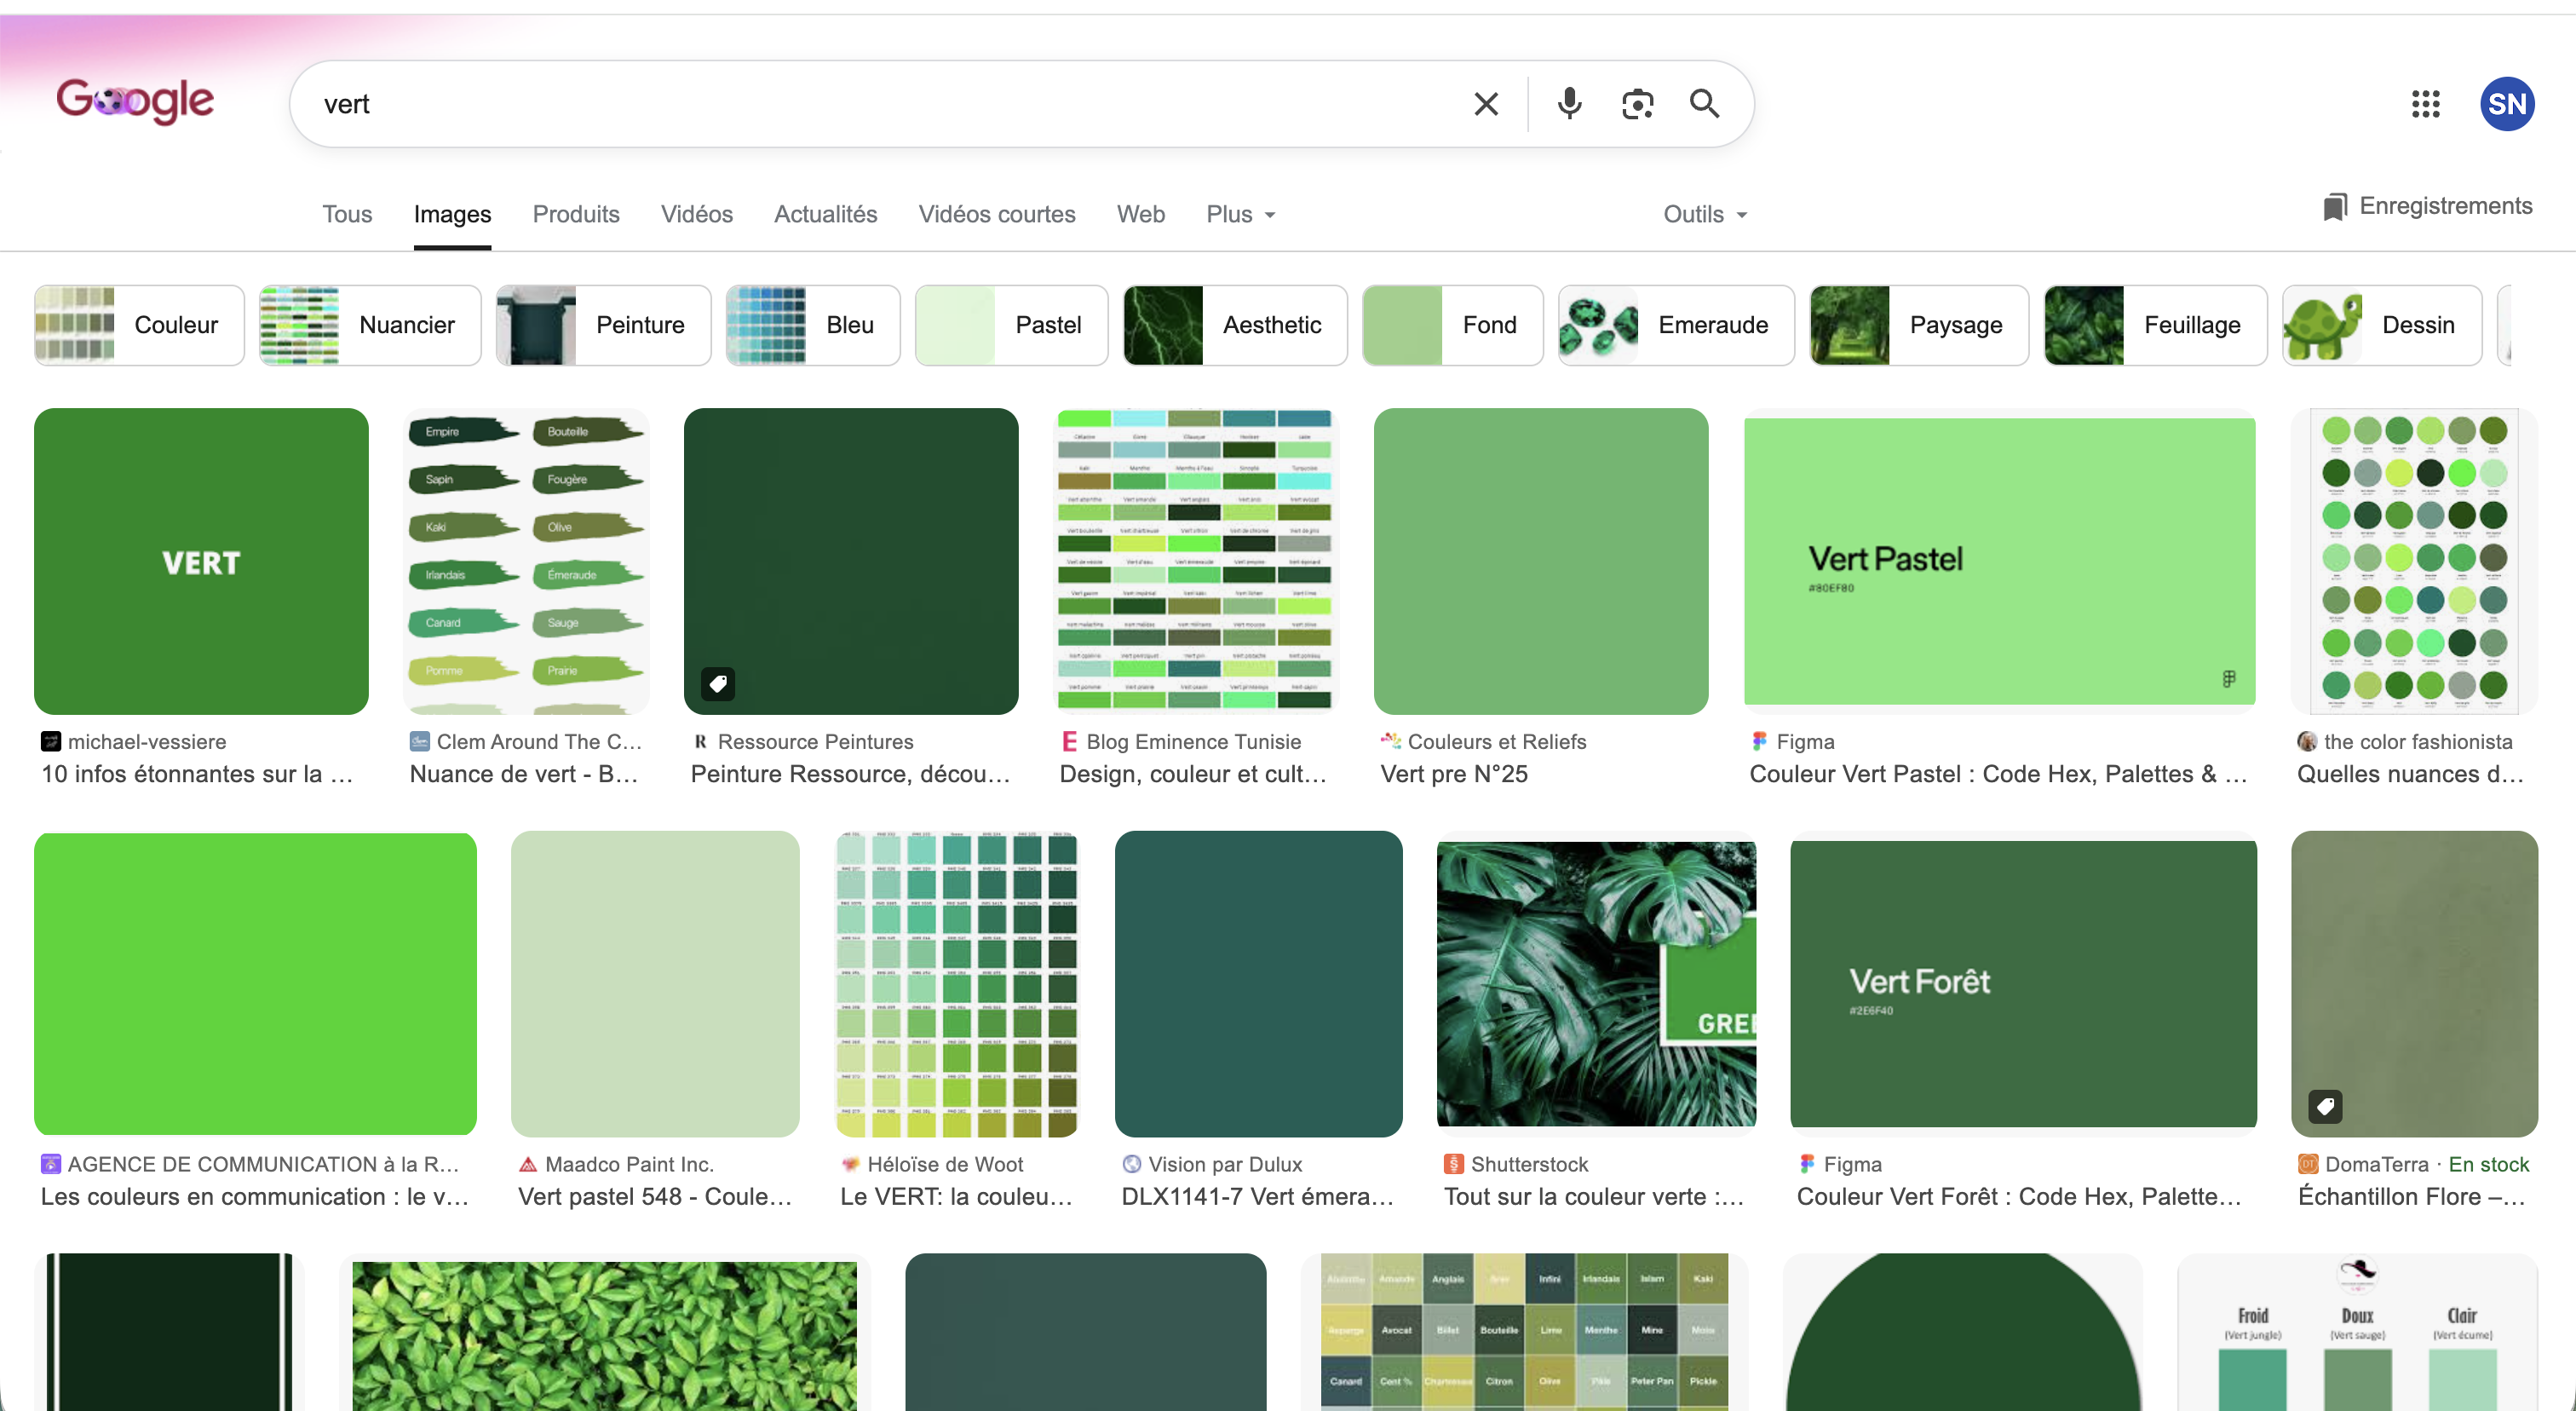Click the AGENCE DE COMMUNICATION favicon
Viewport: 2576px width, 1411px height.
tap(51, 1164)
